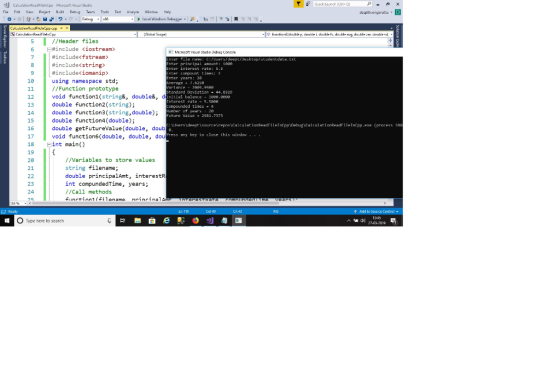The height and width of the screenshot is (373, 560).
Task: Open the Team menu
Action: 90,12
